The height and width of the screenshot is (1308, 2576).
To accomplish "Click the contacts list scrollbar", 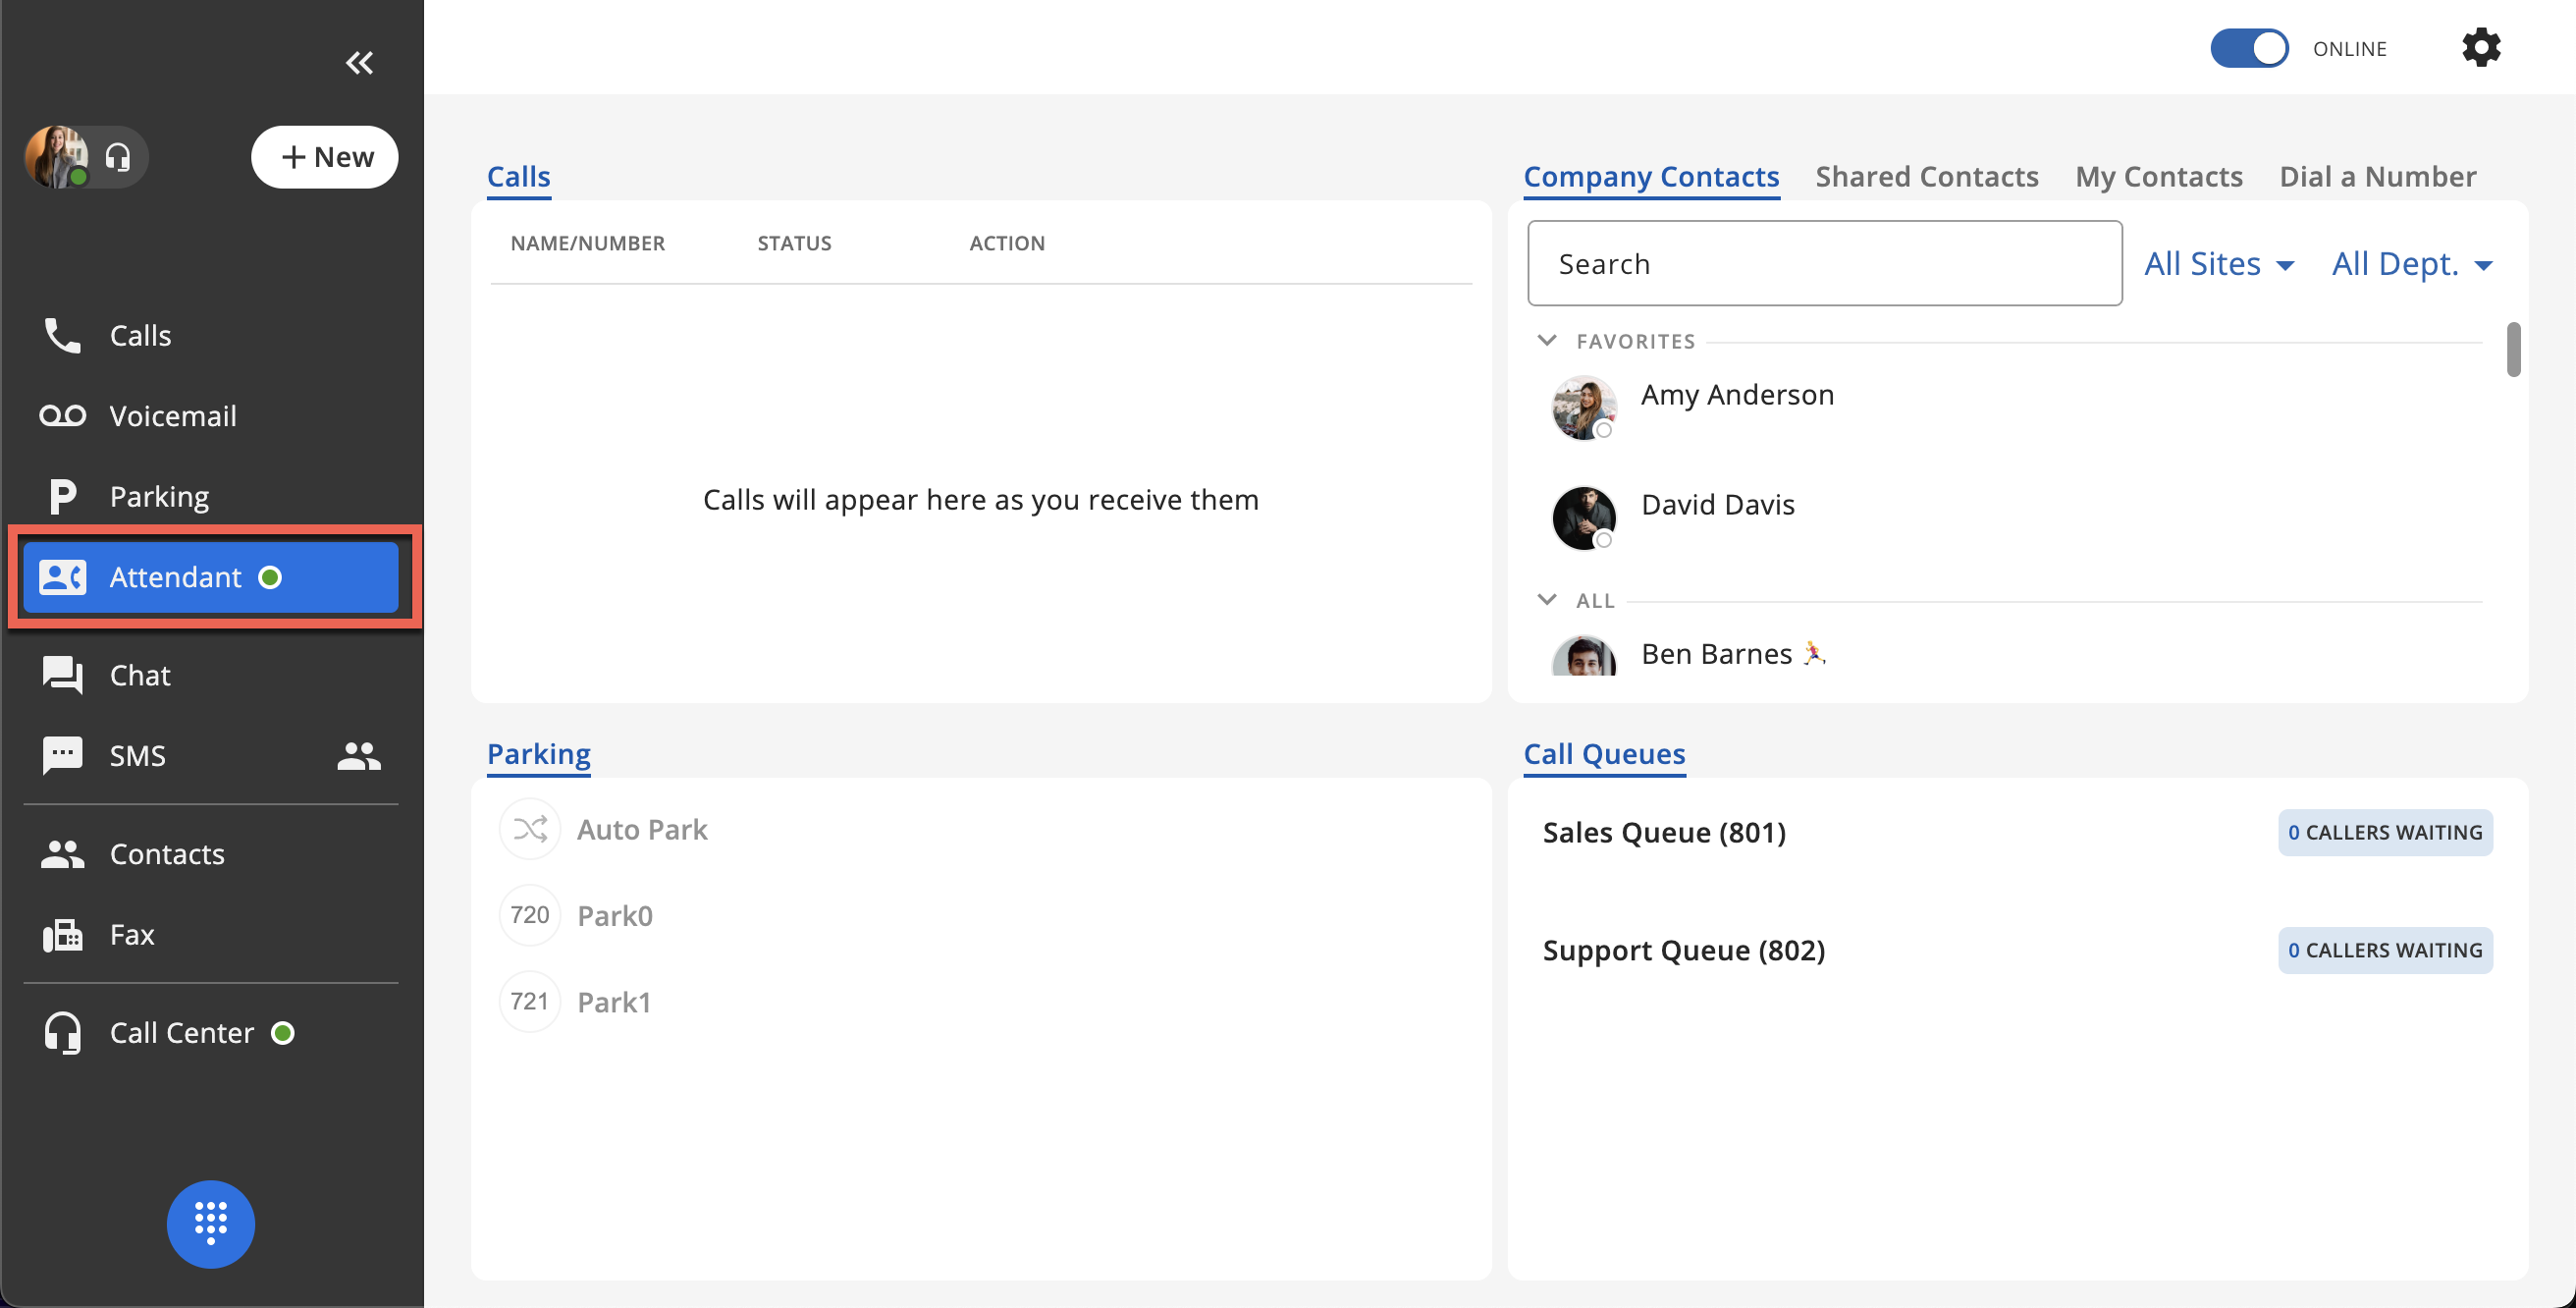I will coord(2513,350).
